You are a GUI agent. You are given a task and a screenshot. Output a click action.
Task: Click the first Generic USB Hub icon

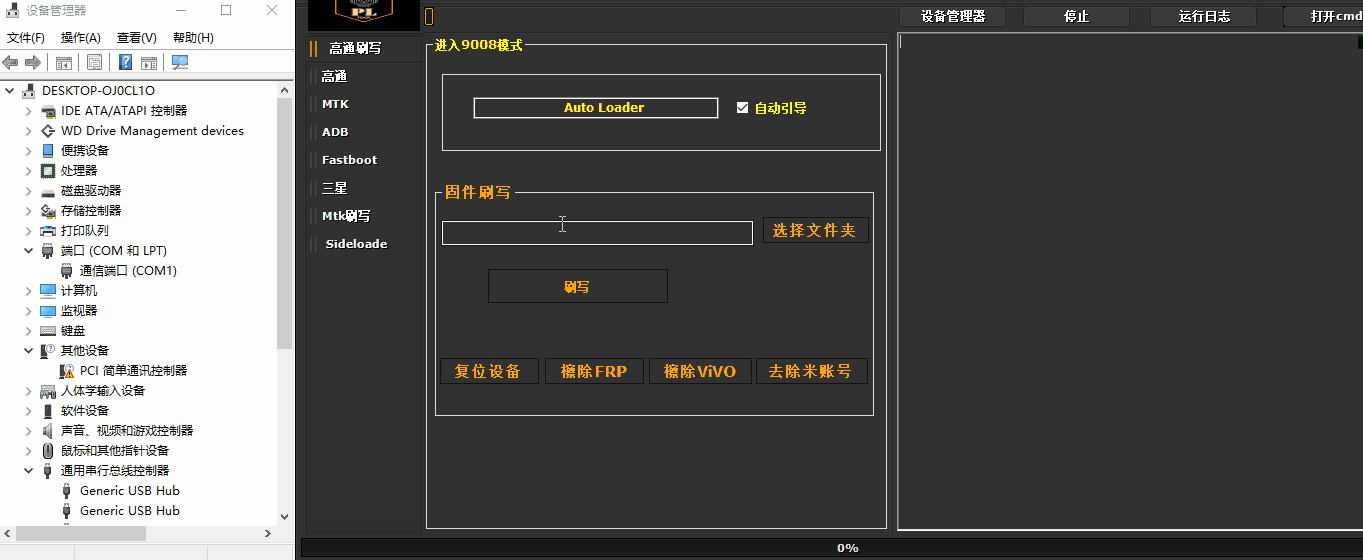67,491
